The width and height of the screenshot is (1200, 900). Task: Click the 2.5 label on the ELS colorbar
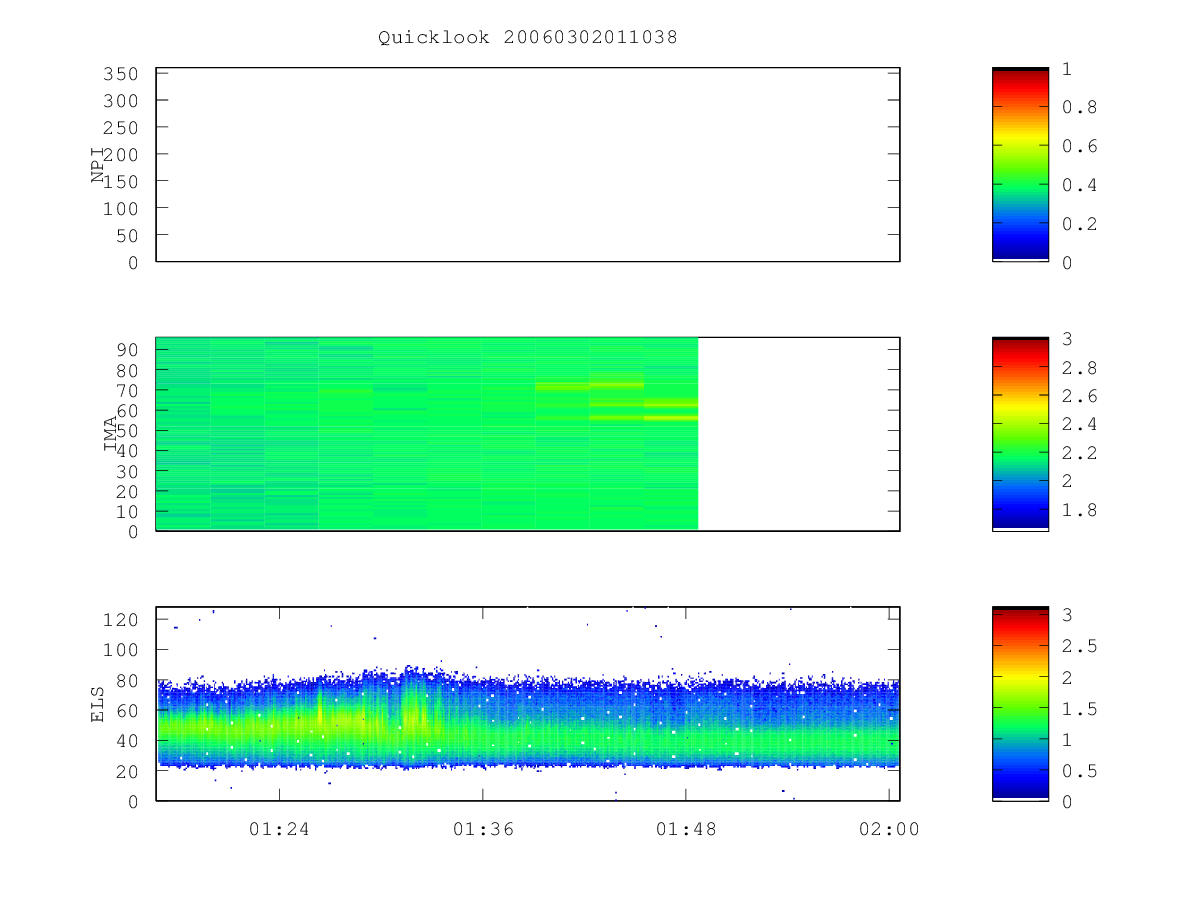pyautogui.click(x=1078, y=646)
